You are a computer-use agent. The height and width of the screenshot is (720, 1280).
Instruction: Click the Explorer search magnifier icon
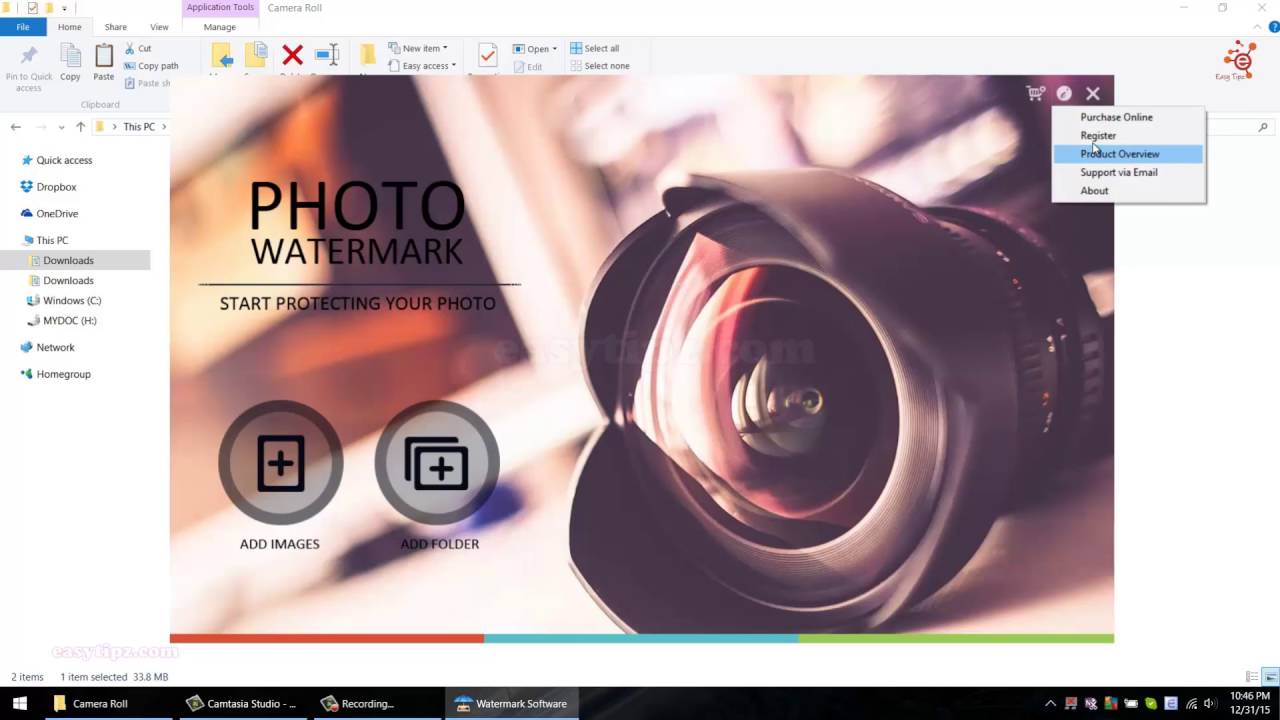1263,127
